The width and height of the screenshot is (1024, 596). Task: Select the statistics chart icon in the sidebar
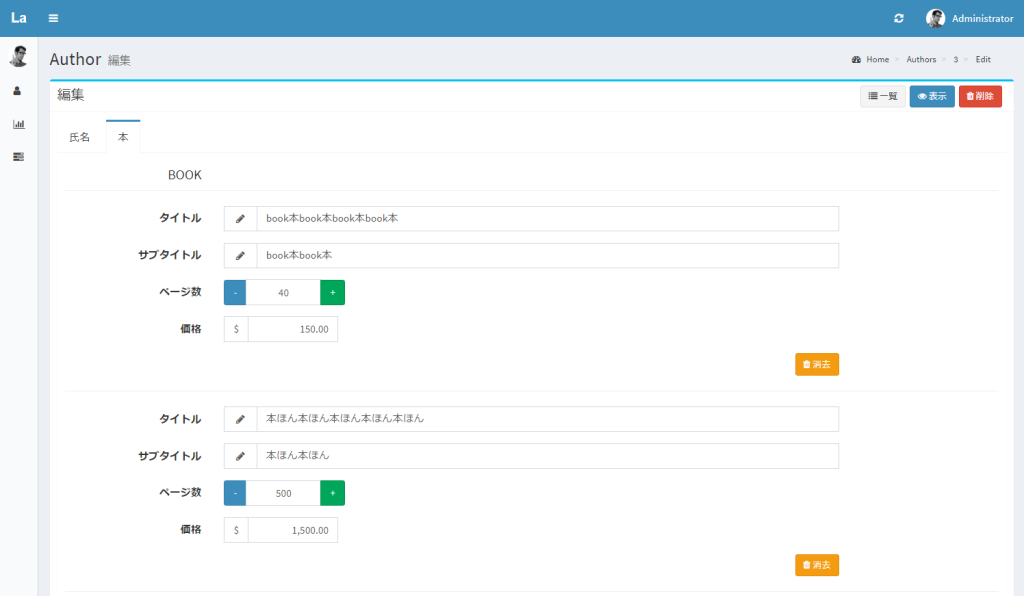18,124
